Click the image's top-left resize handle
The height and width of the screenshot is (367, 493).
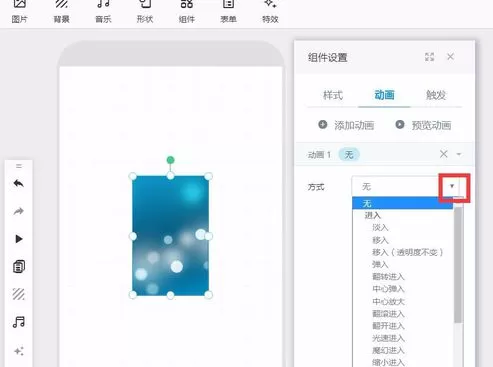(132, 176)
